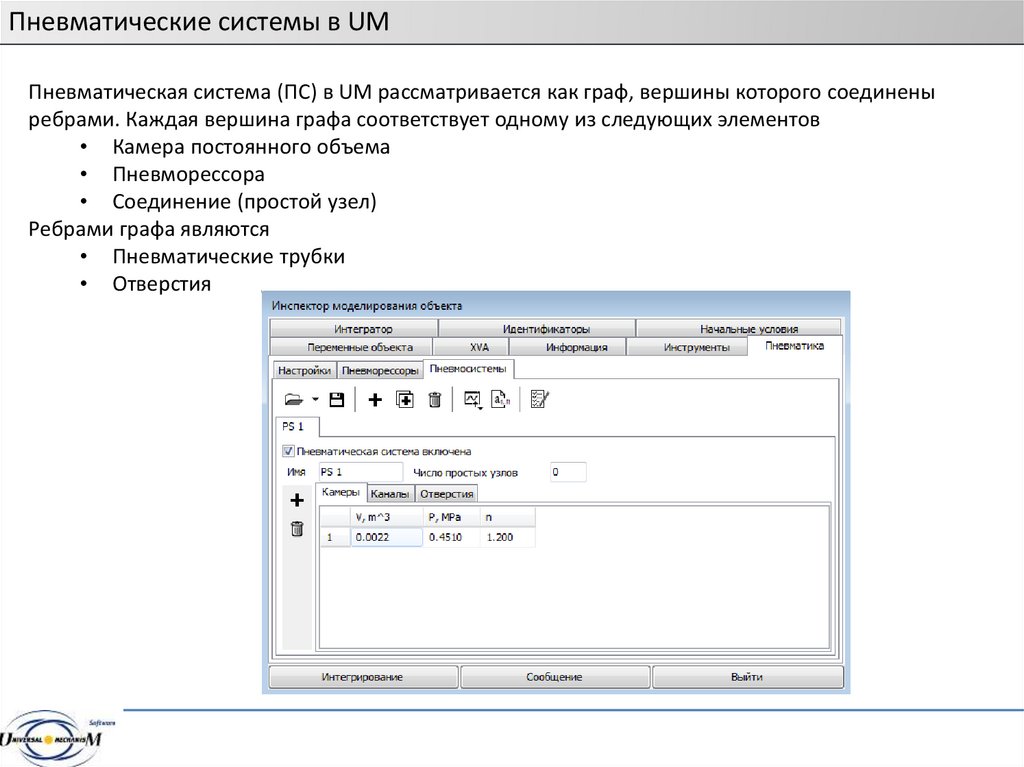The width and height of the screenshot is (1024, 767).
Task: Select the volume cell 0.0022
Action: click(x=387, y=537)
